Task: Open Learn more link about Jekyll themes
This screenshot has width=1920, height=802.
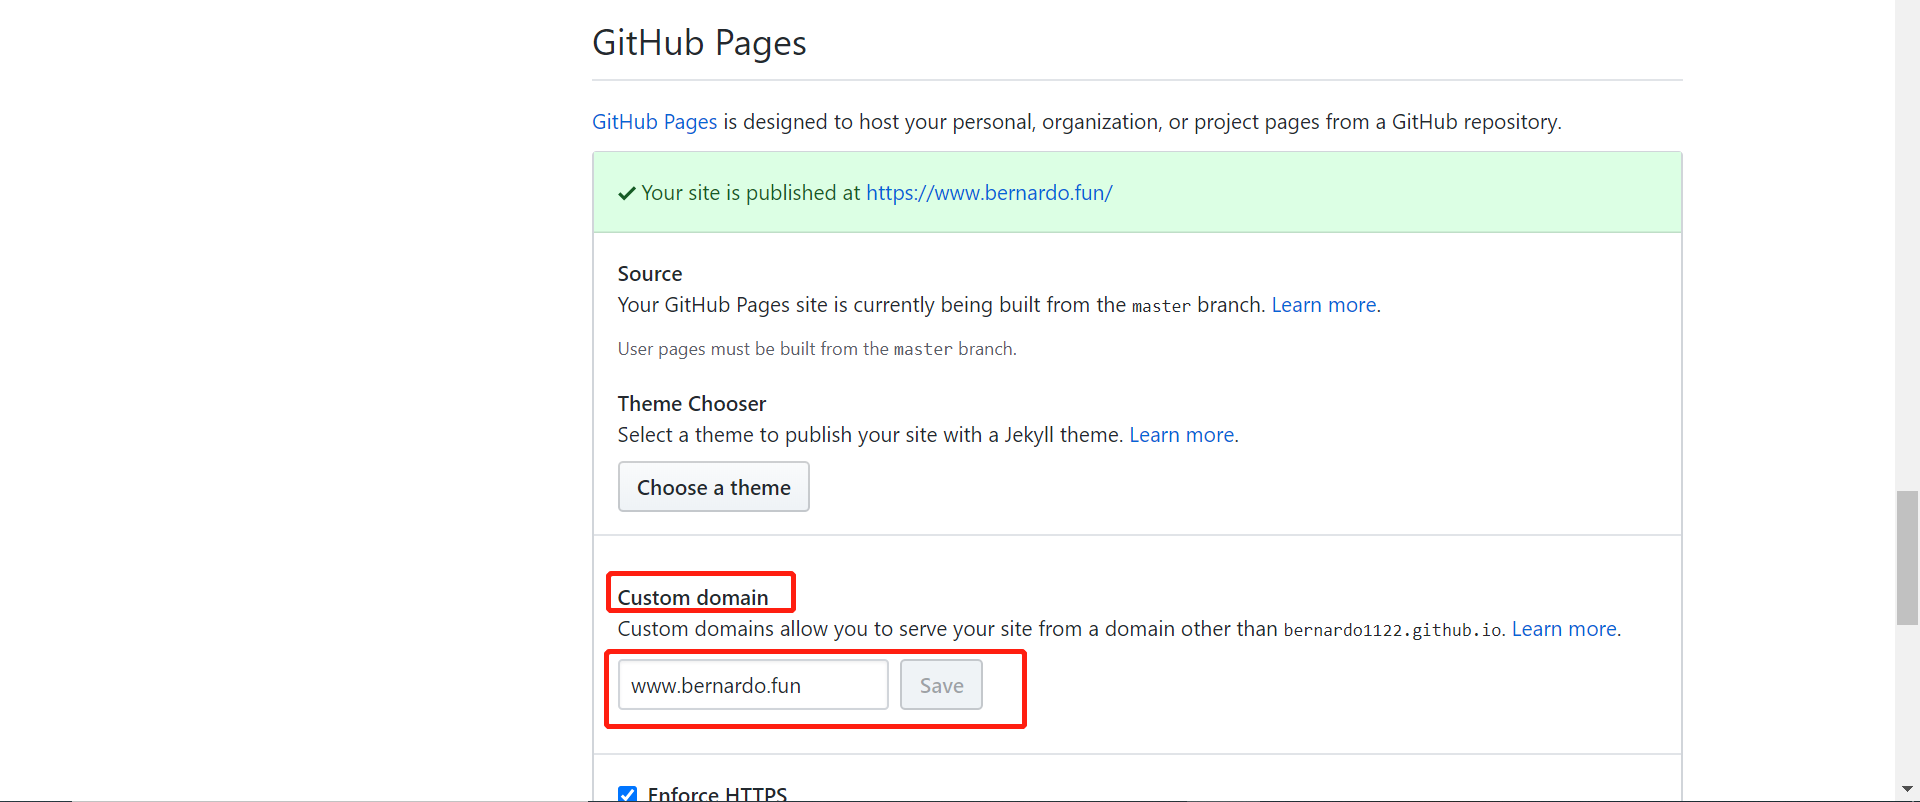Action: coord(1181,435)
